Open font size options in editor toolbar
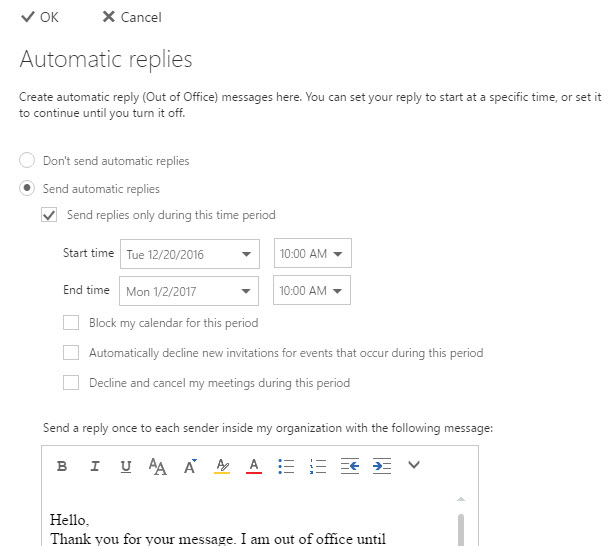The height and width of the screenshot is (546, 608). click(157, 466)
